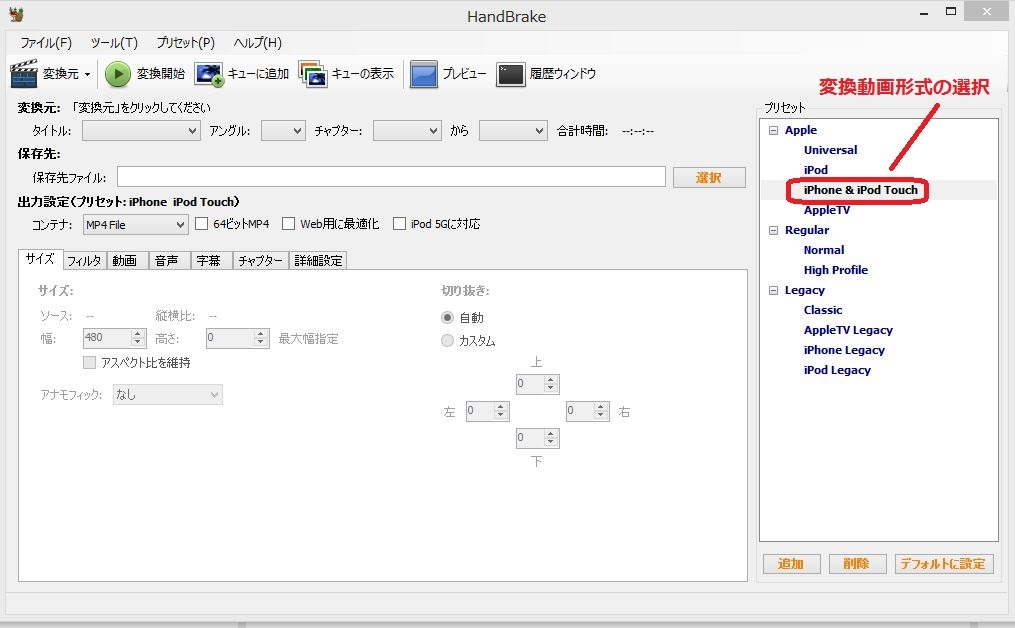The image size is (1015, 628).
Task: Switch to the 音声 tab
Action: (x=168, y=260)
